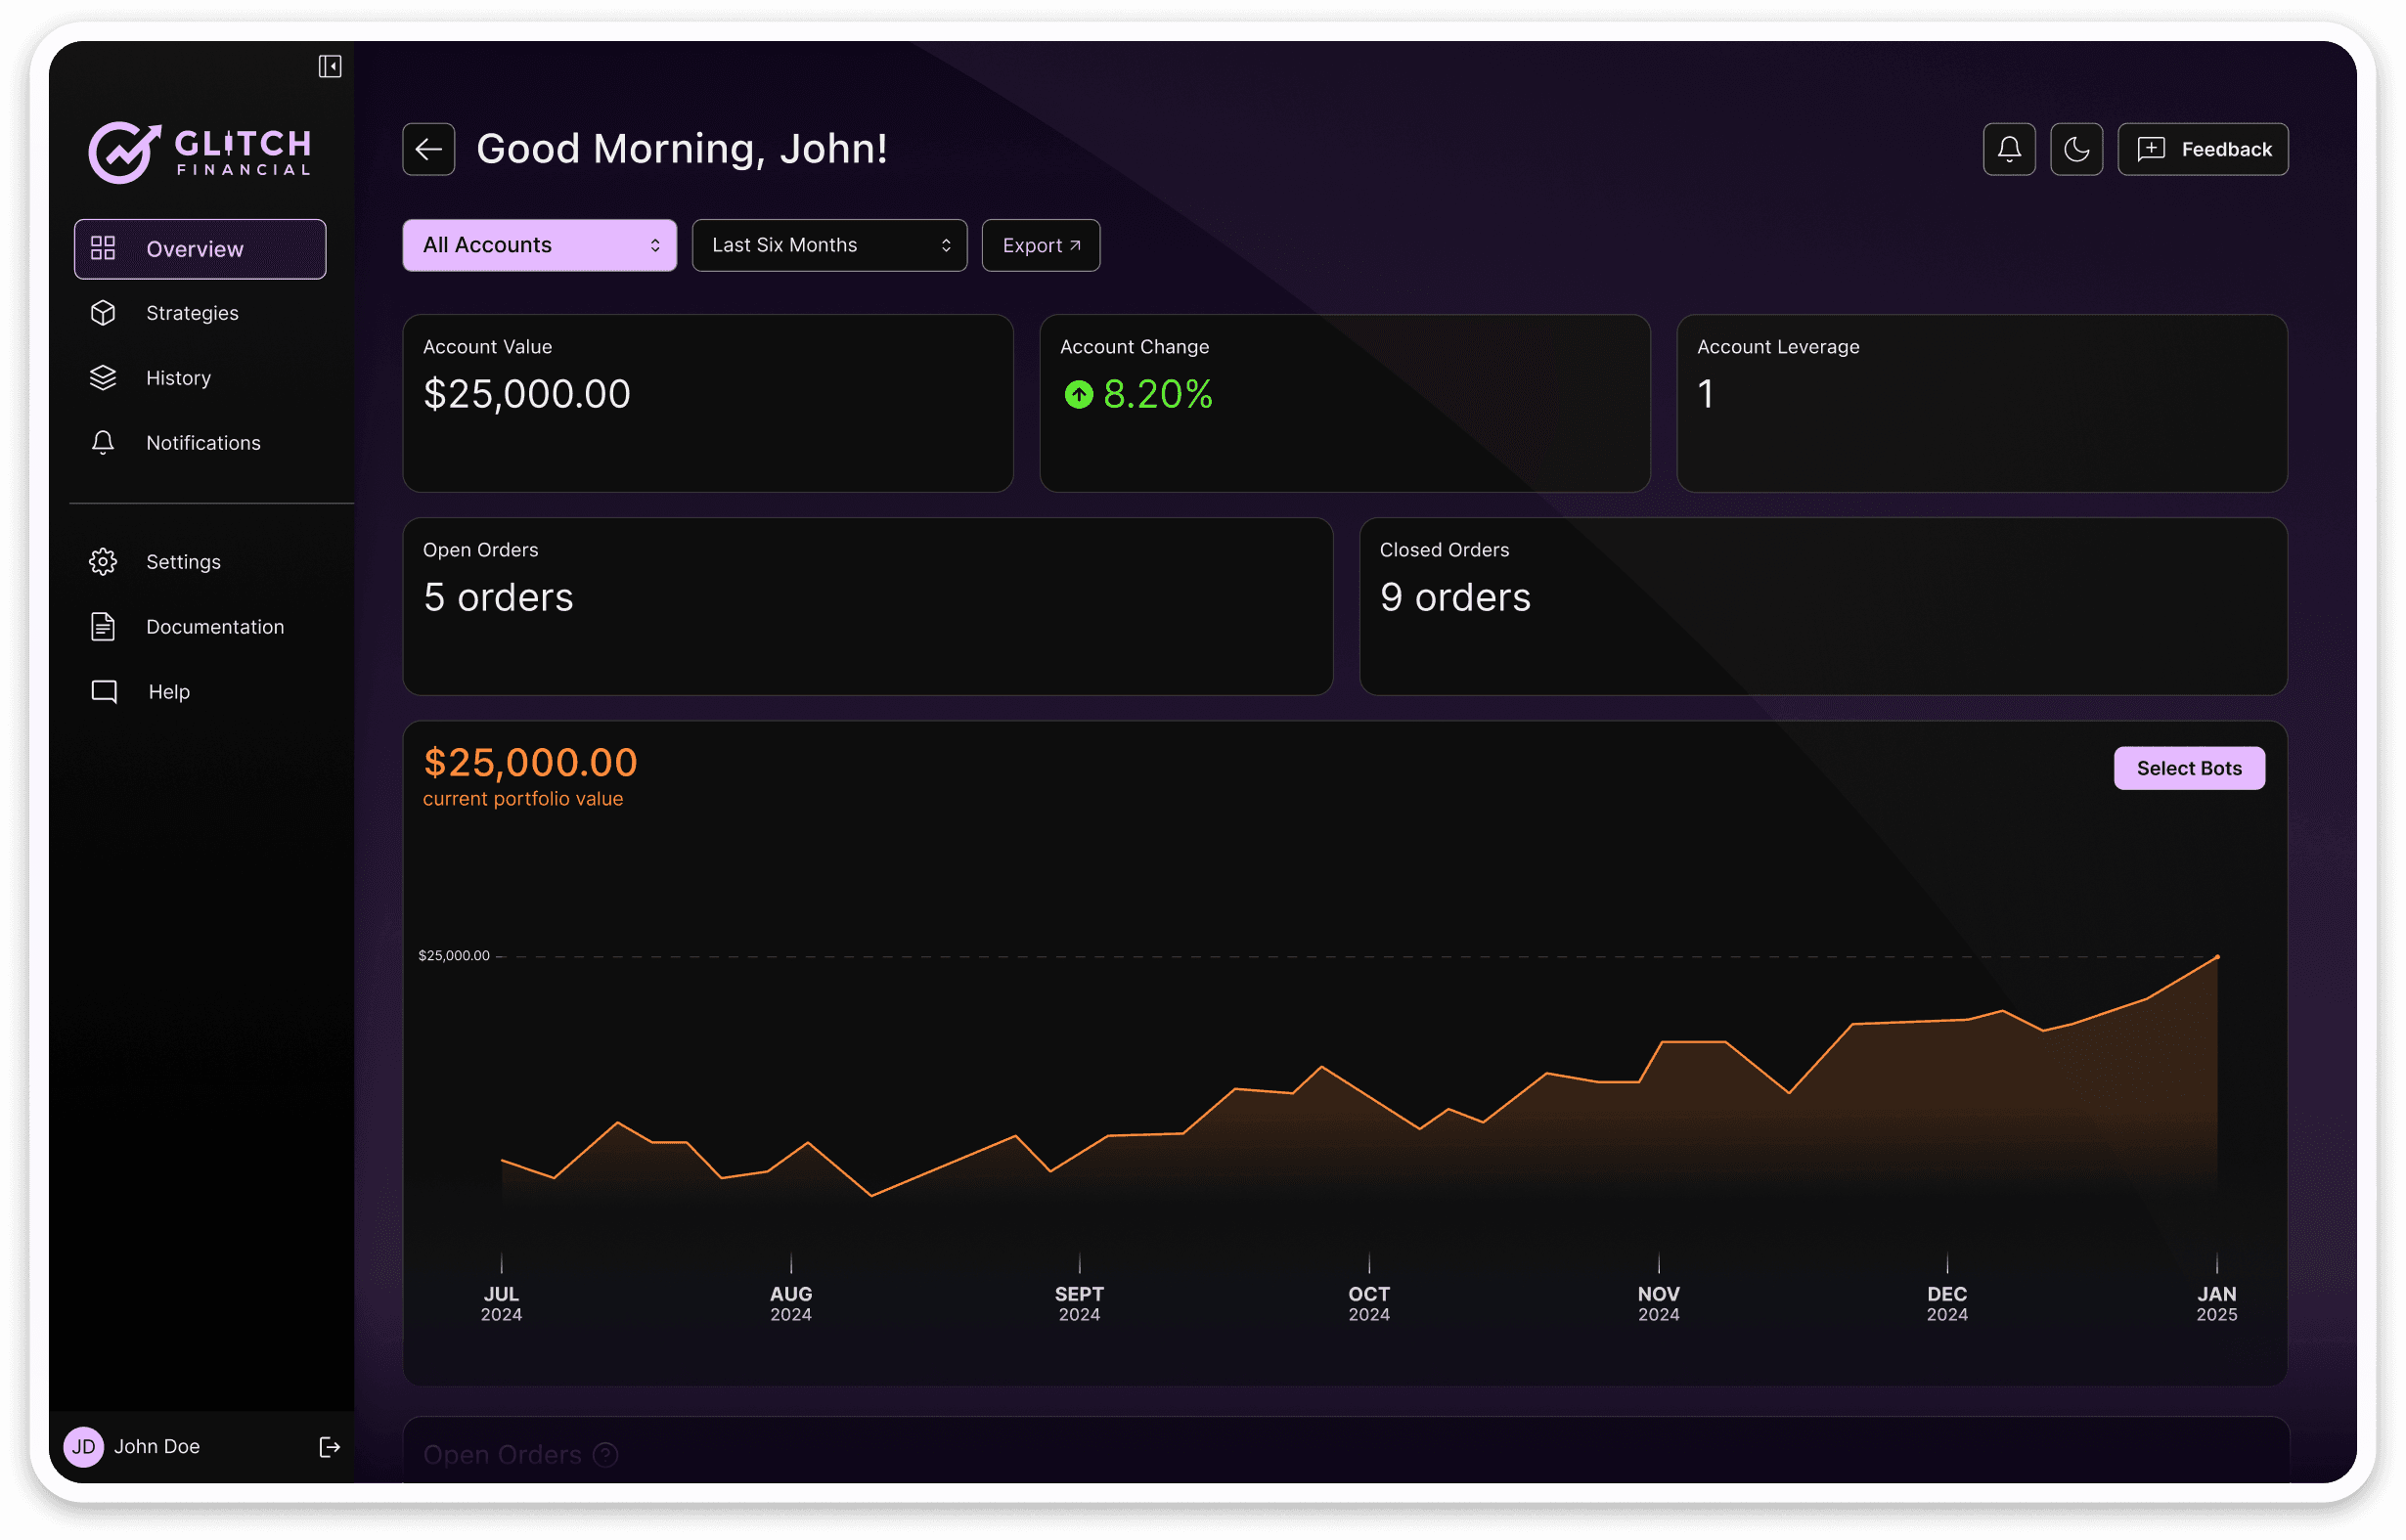Click the chart's JAN 2025 endpoint
This screenshot has width=2406, height=1540.
2217,957
